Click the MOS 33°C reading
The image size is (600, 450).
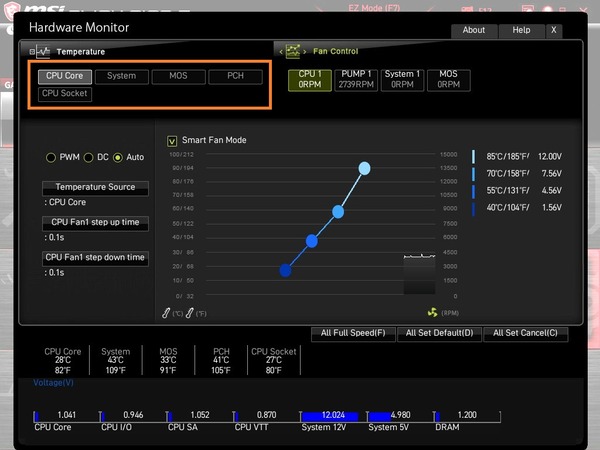168,361
